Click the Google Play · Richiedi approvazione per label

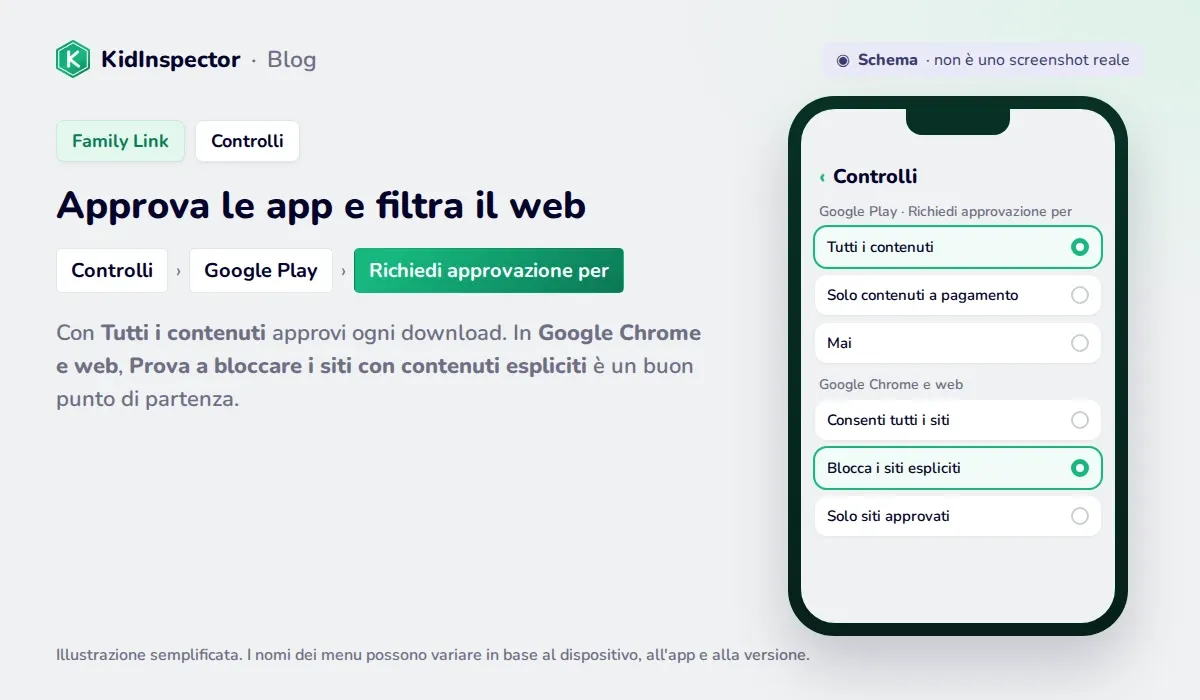(x=945, y=212)
